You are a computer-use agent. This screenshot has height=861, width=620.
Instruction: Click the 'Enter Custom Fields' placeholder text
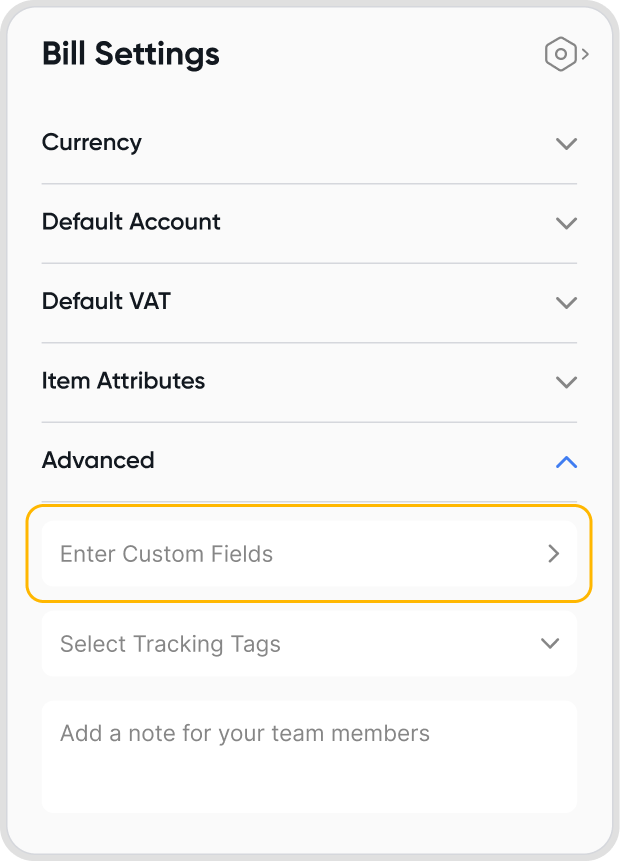coord(166,554)
